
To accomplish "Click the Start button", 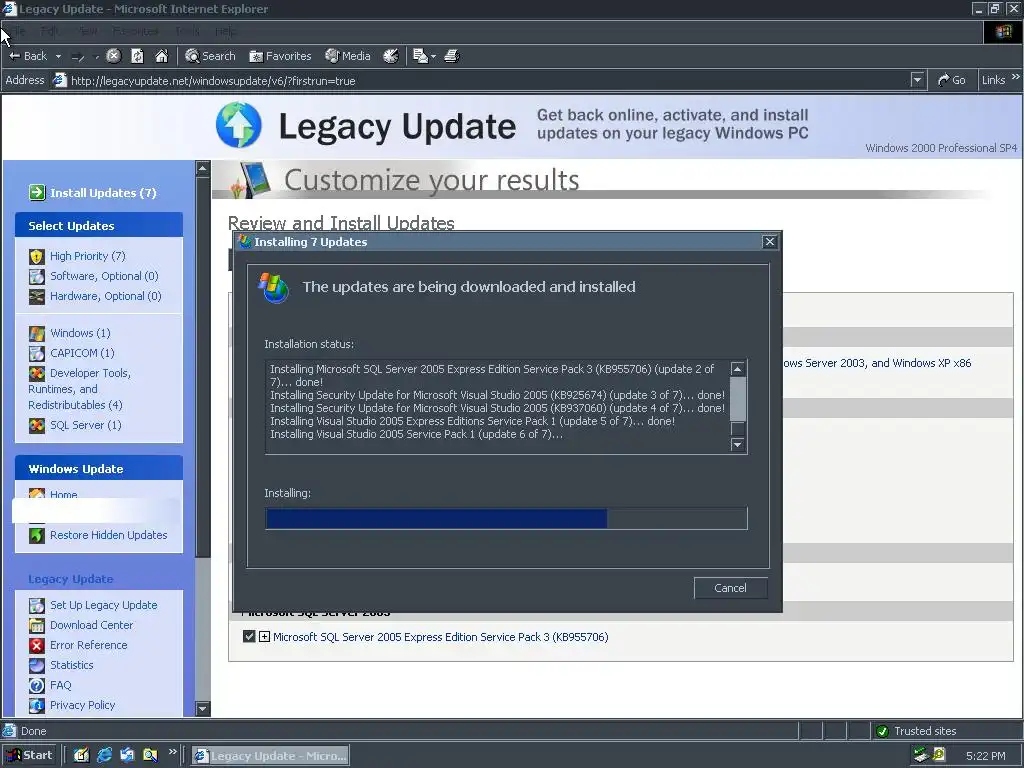I will tap(30, 755).
